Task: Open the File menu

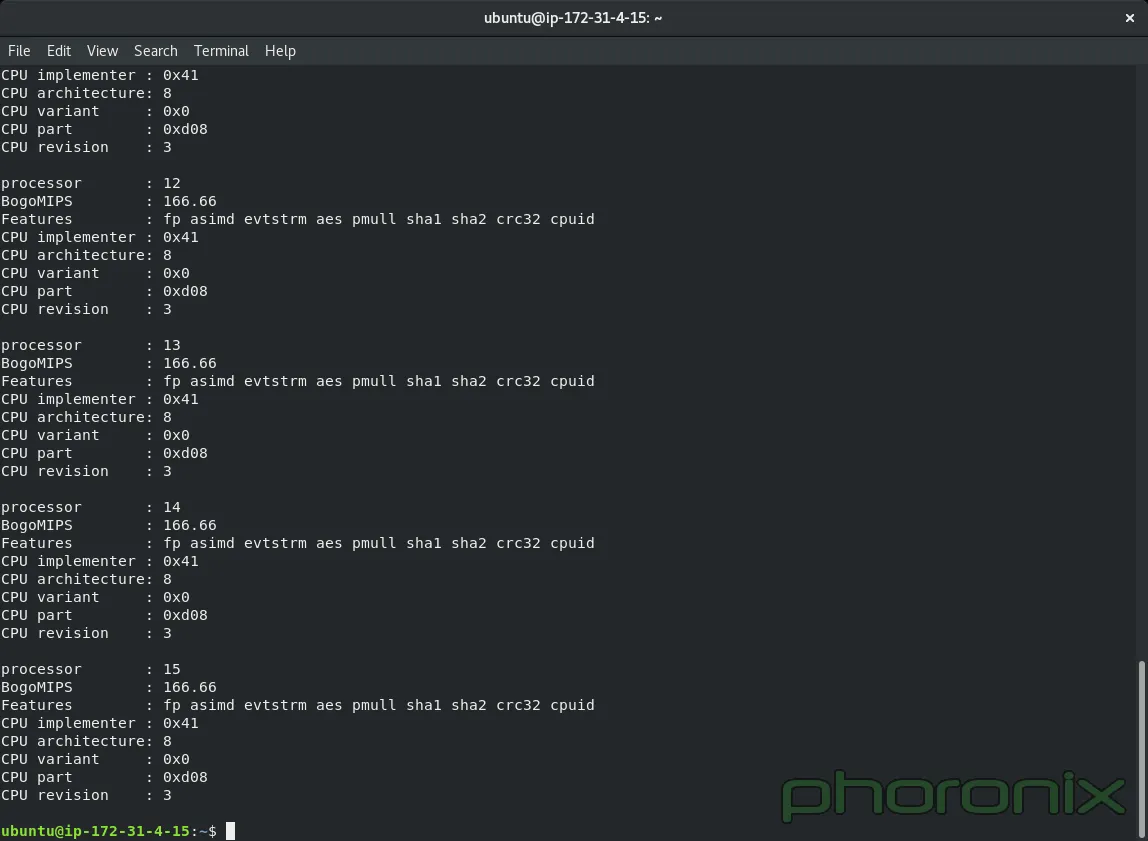Action: click(x=18, y=51)
